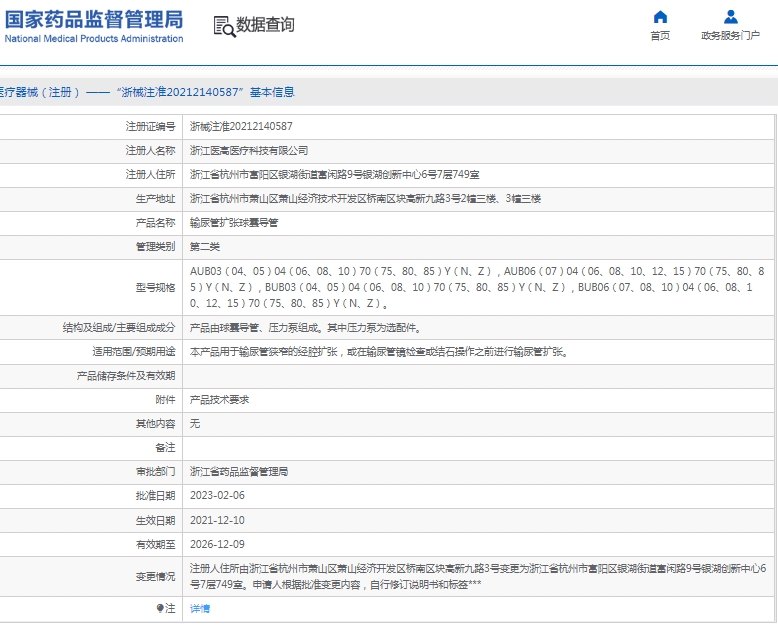Click the 审批部门 row label

[155, 472]
